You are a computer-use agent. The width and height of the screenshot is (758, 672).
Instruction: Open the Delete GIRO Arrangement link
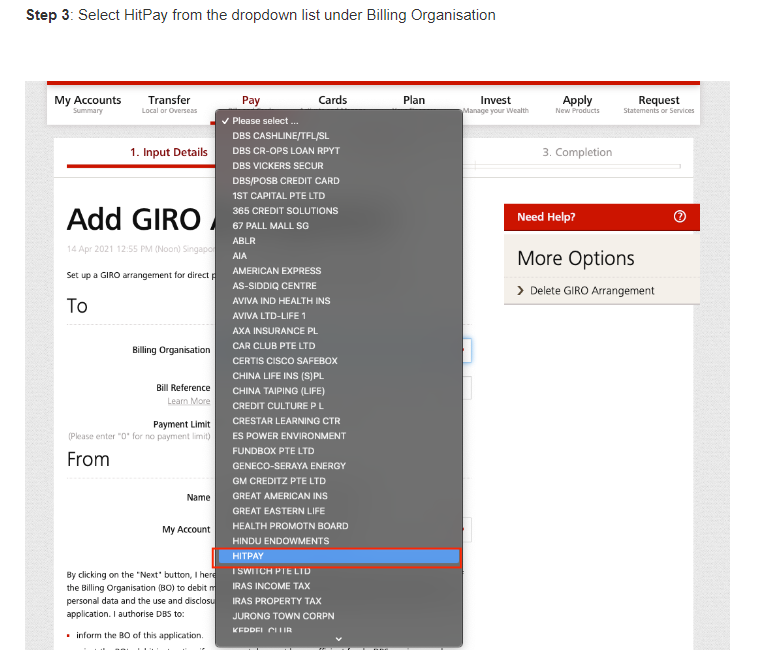click(x=592, y=291)
